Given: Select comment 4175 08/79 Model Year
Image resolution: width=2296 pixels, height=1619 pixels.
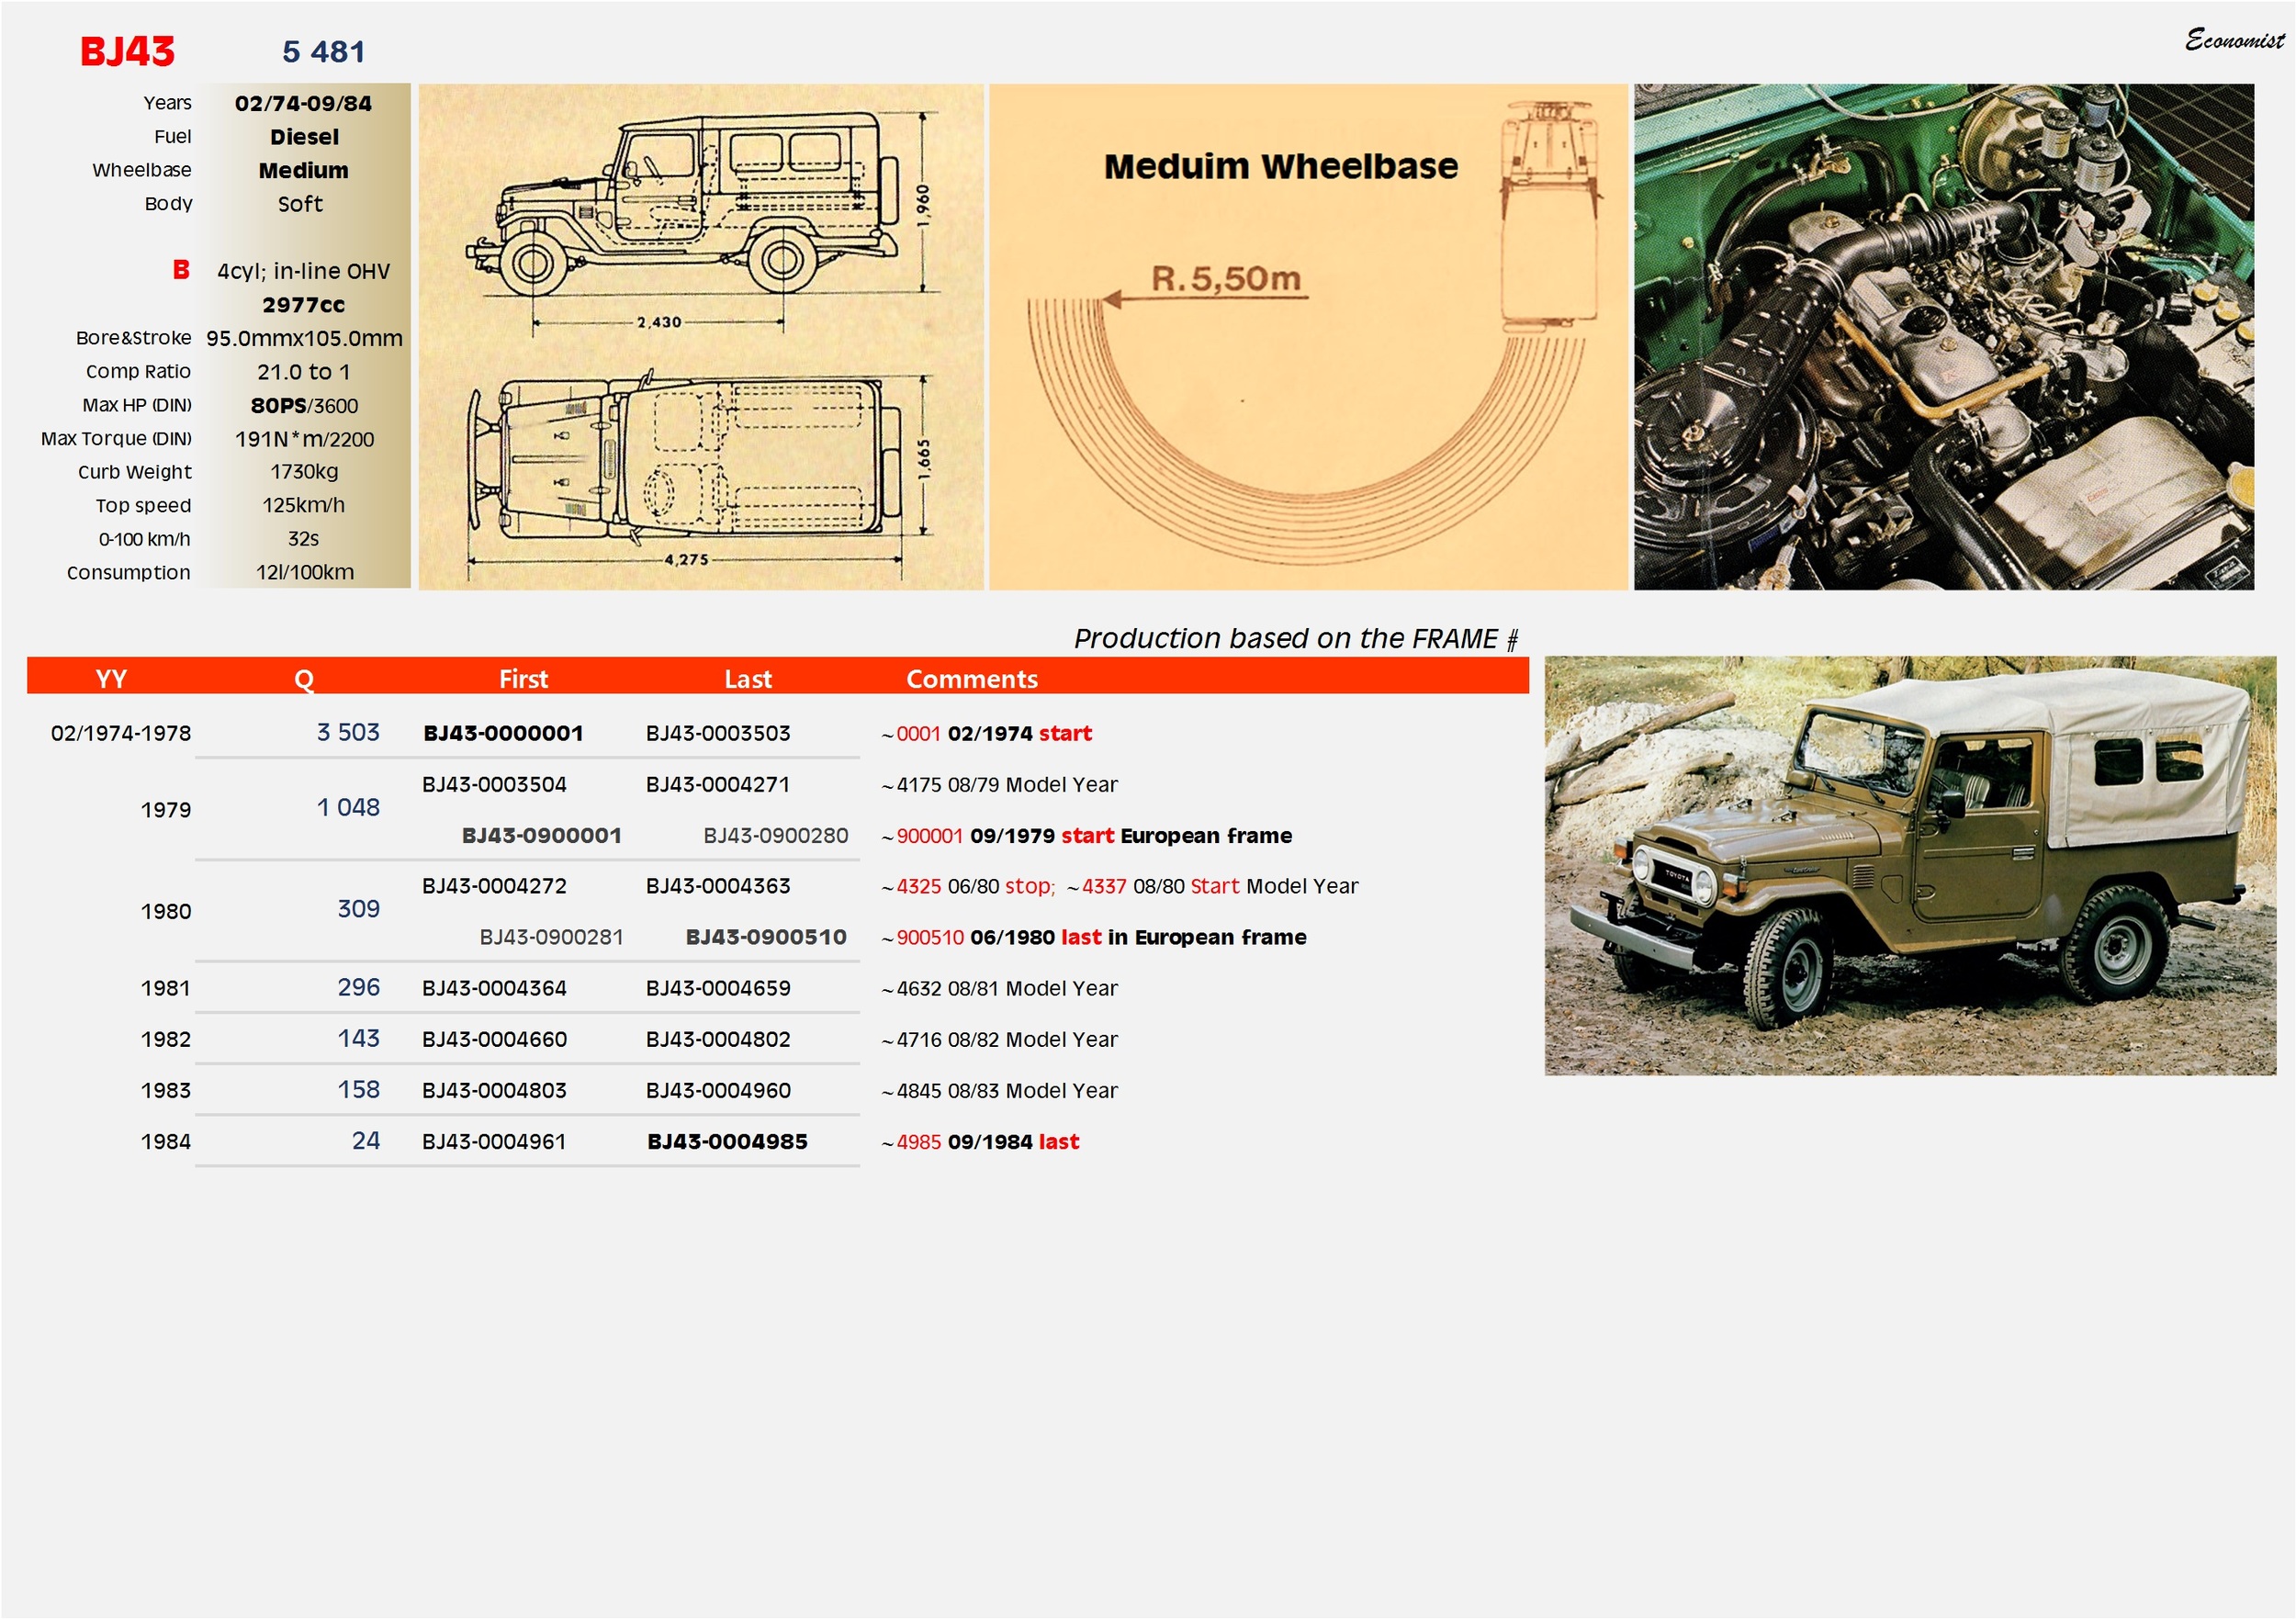Looking at the screenshot, I should click(1000, 785).
